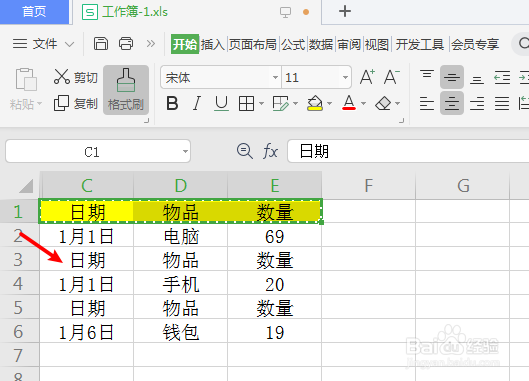Increase font size with A+ icon
Screen dimensions: 529x381
(x=367, y=77)
